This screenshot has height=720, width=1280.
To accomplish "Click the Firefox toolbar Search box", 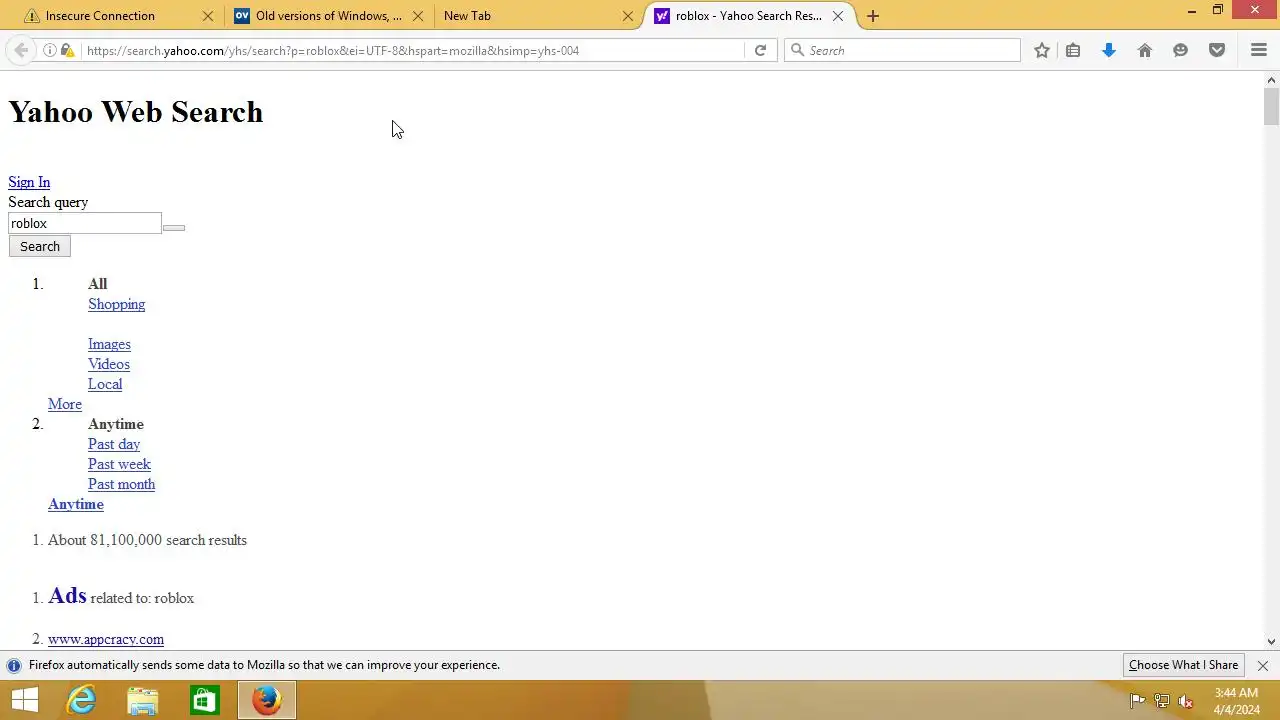I will tap(902, 50).
